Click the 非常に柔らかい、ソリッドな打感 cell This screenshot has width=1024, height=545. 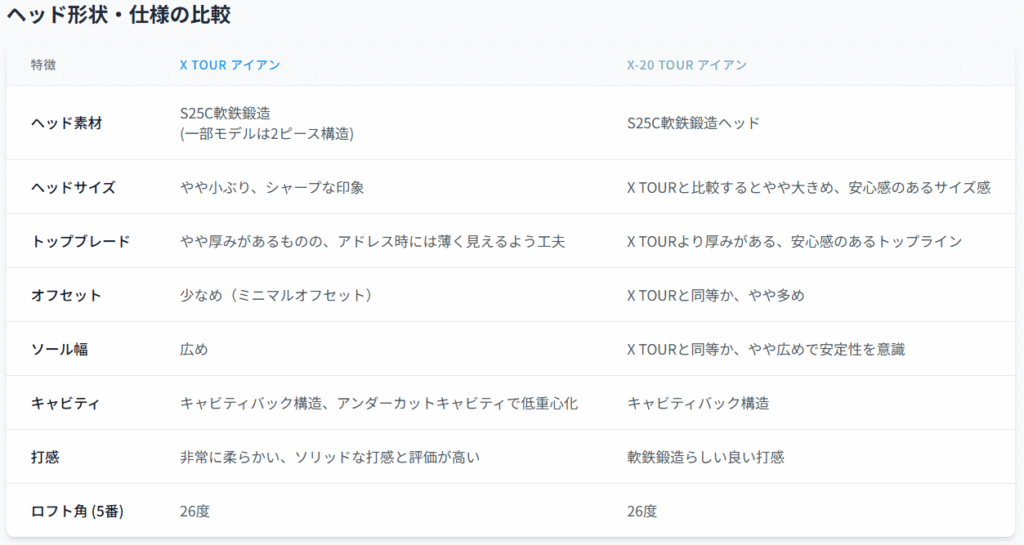click(x=329, y=457)
